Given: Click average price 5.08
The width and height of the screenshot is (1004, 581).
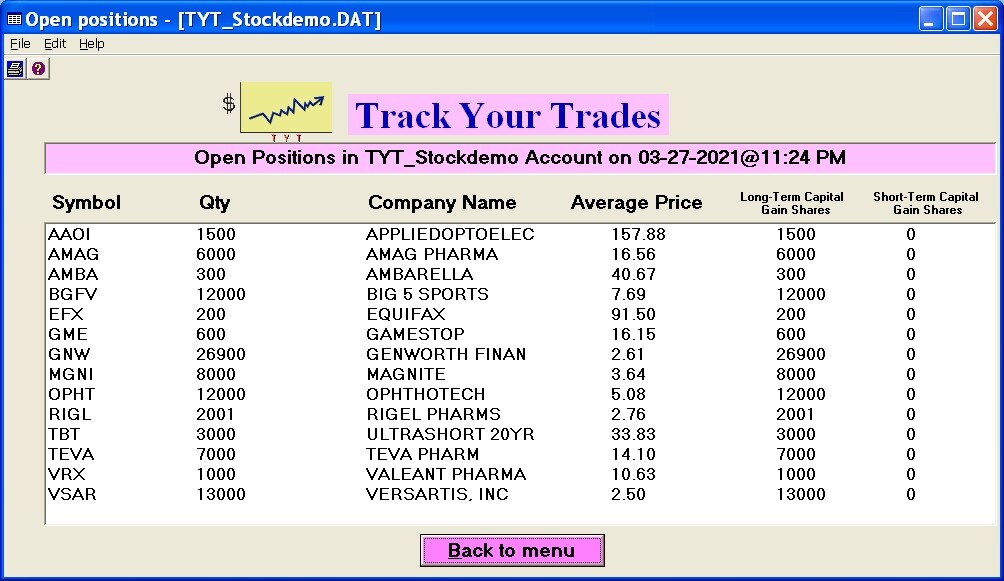Looking at the screenshot, I should tap(628, 394).
